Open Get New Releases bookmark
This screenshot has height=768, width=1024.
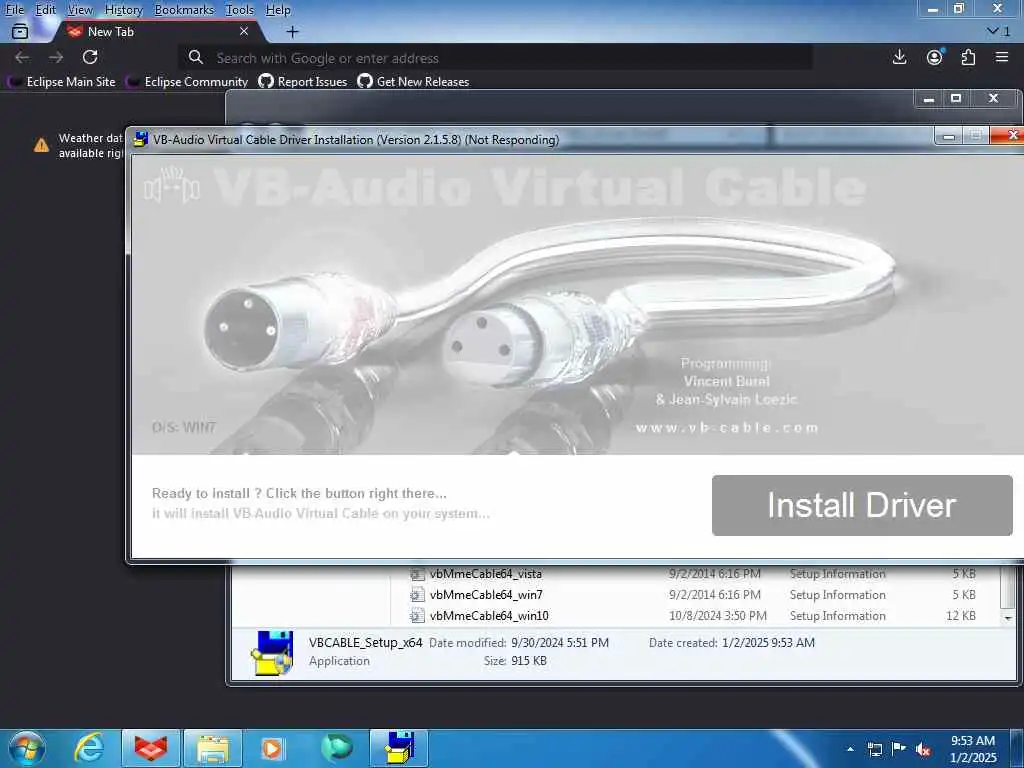414,82
